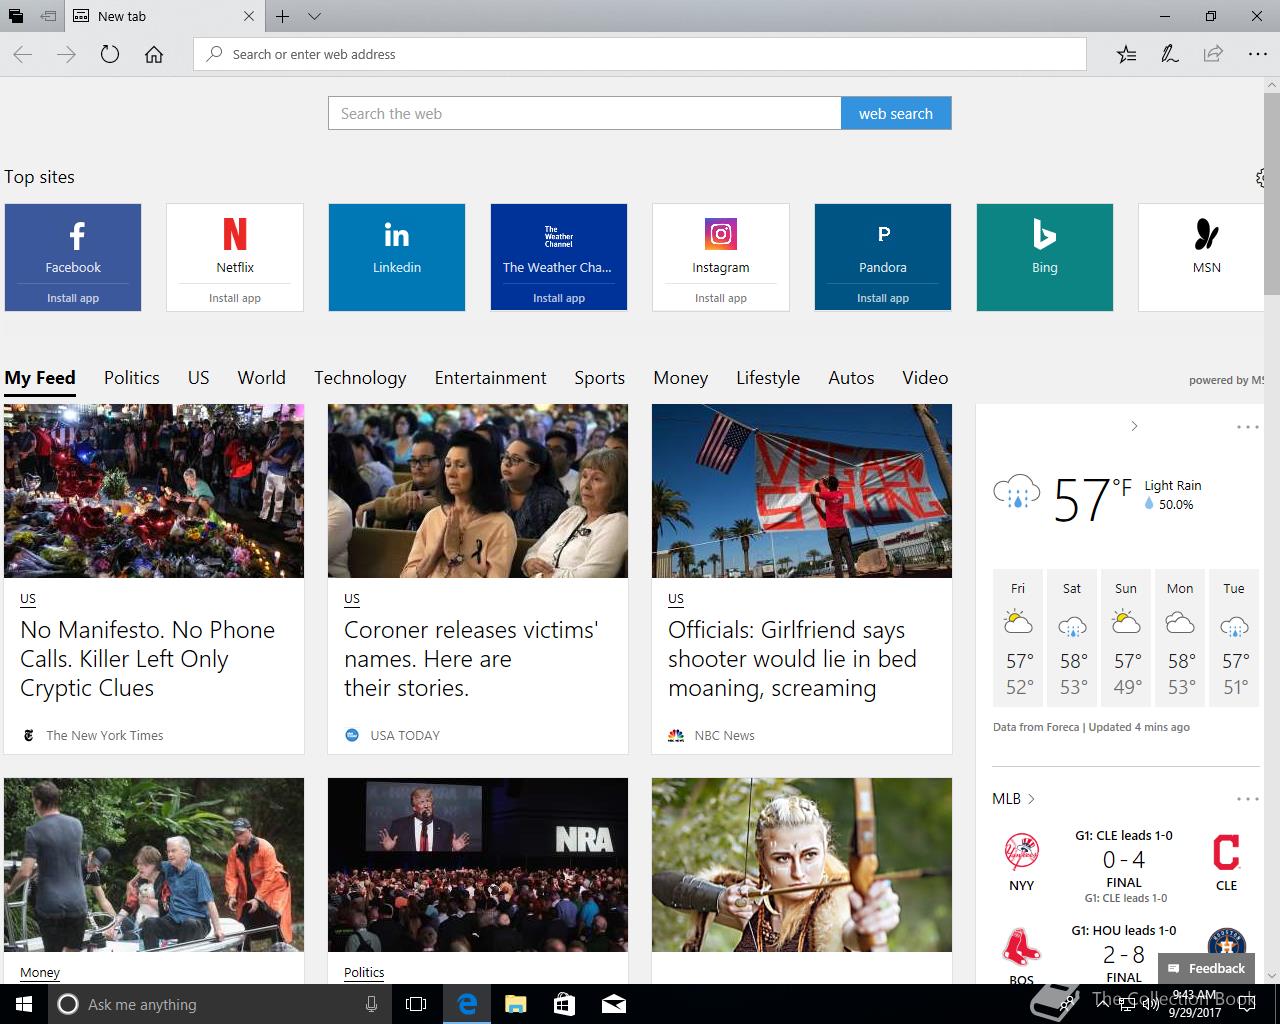Switch to the Entertainment feed tab

[x=490, y=378]
